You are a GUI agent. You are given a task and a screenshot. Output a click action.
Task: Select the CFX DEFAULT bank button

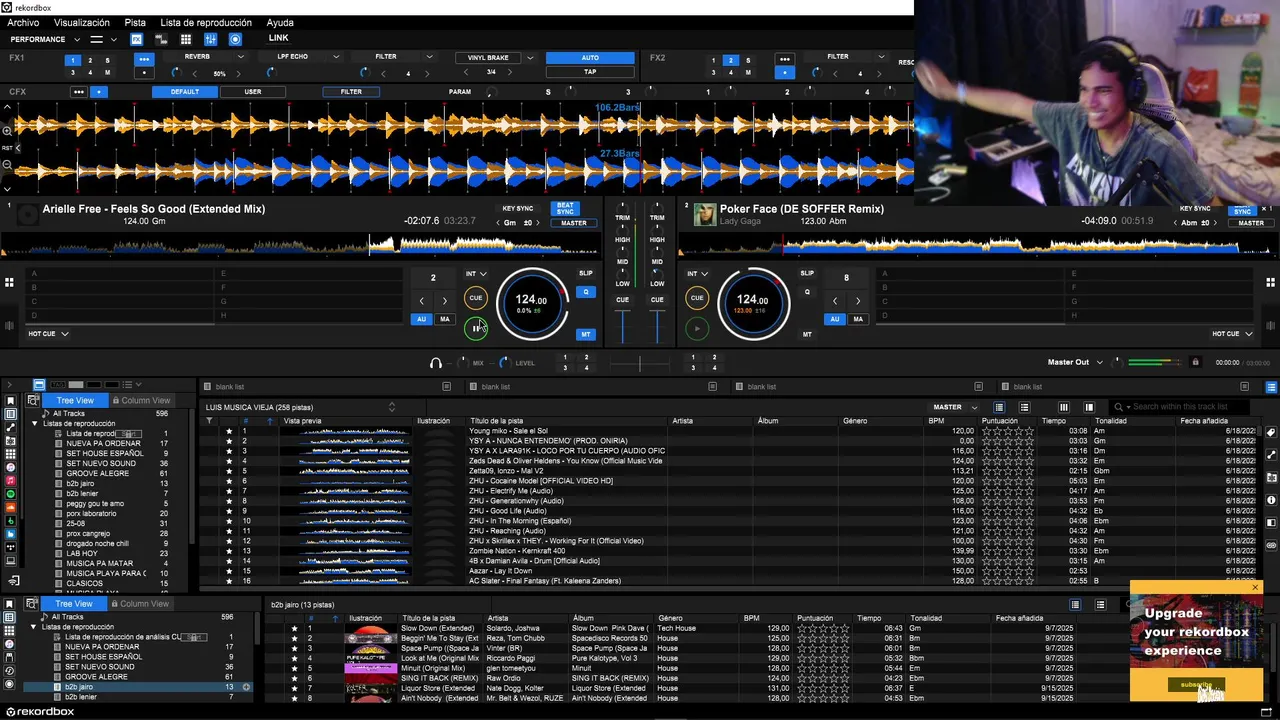pyautogui.click(x=185, y=92)
